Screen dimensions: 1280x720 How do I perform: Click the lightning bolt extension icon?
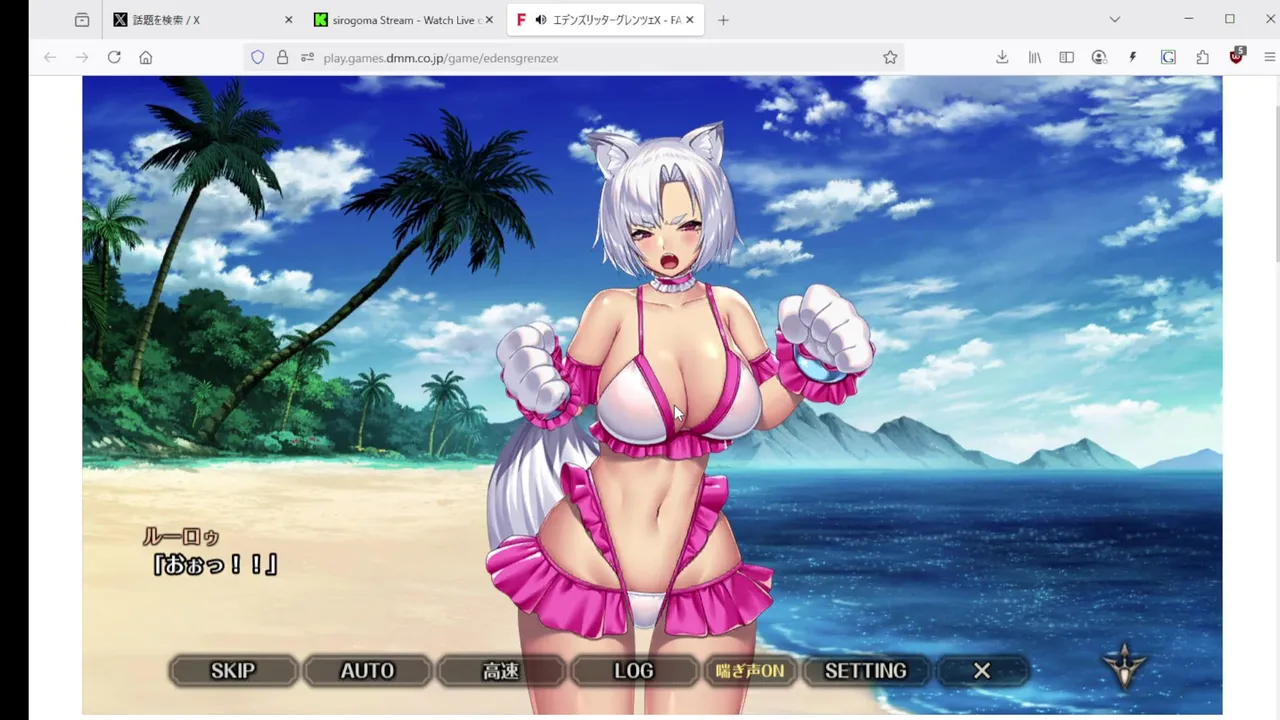[1133, 58]
